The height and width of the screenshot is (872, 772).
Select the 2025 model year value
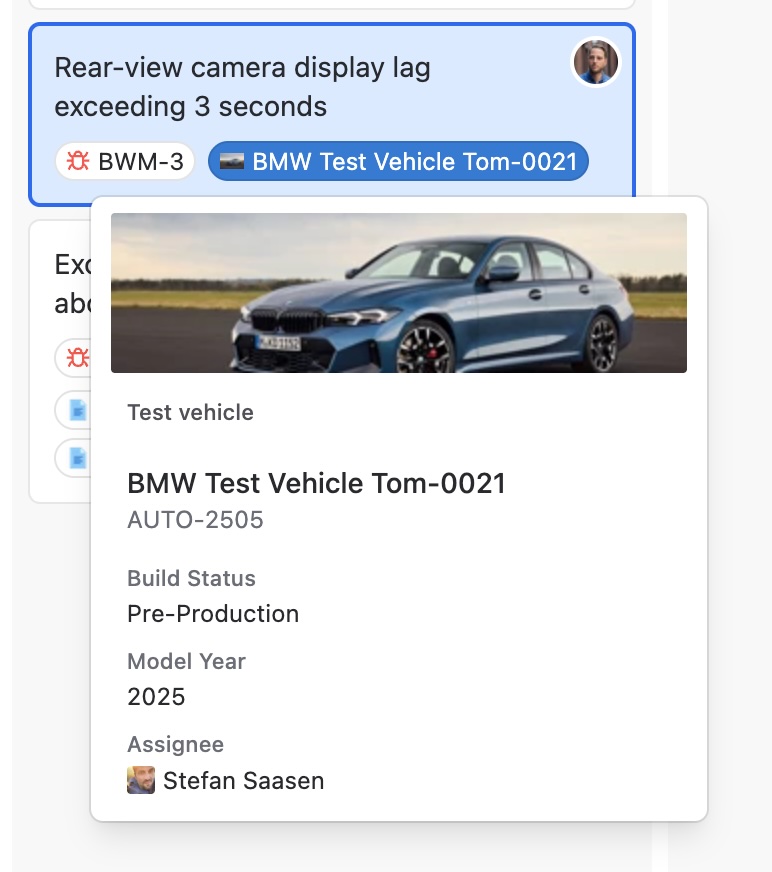(156, 697)
